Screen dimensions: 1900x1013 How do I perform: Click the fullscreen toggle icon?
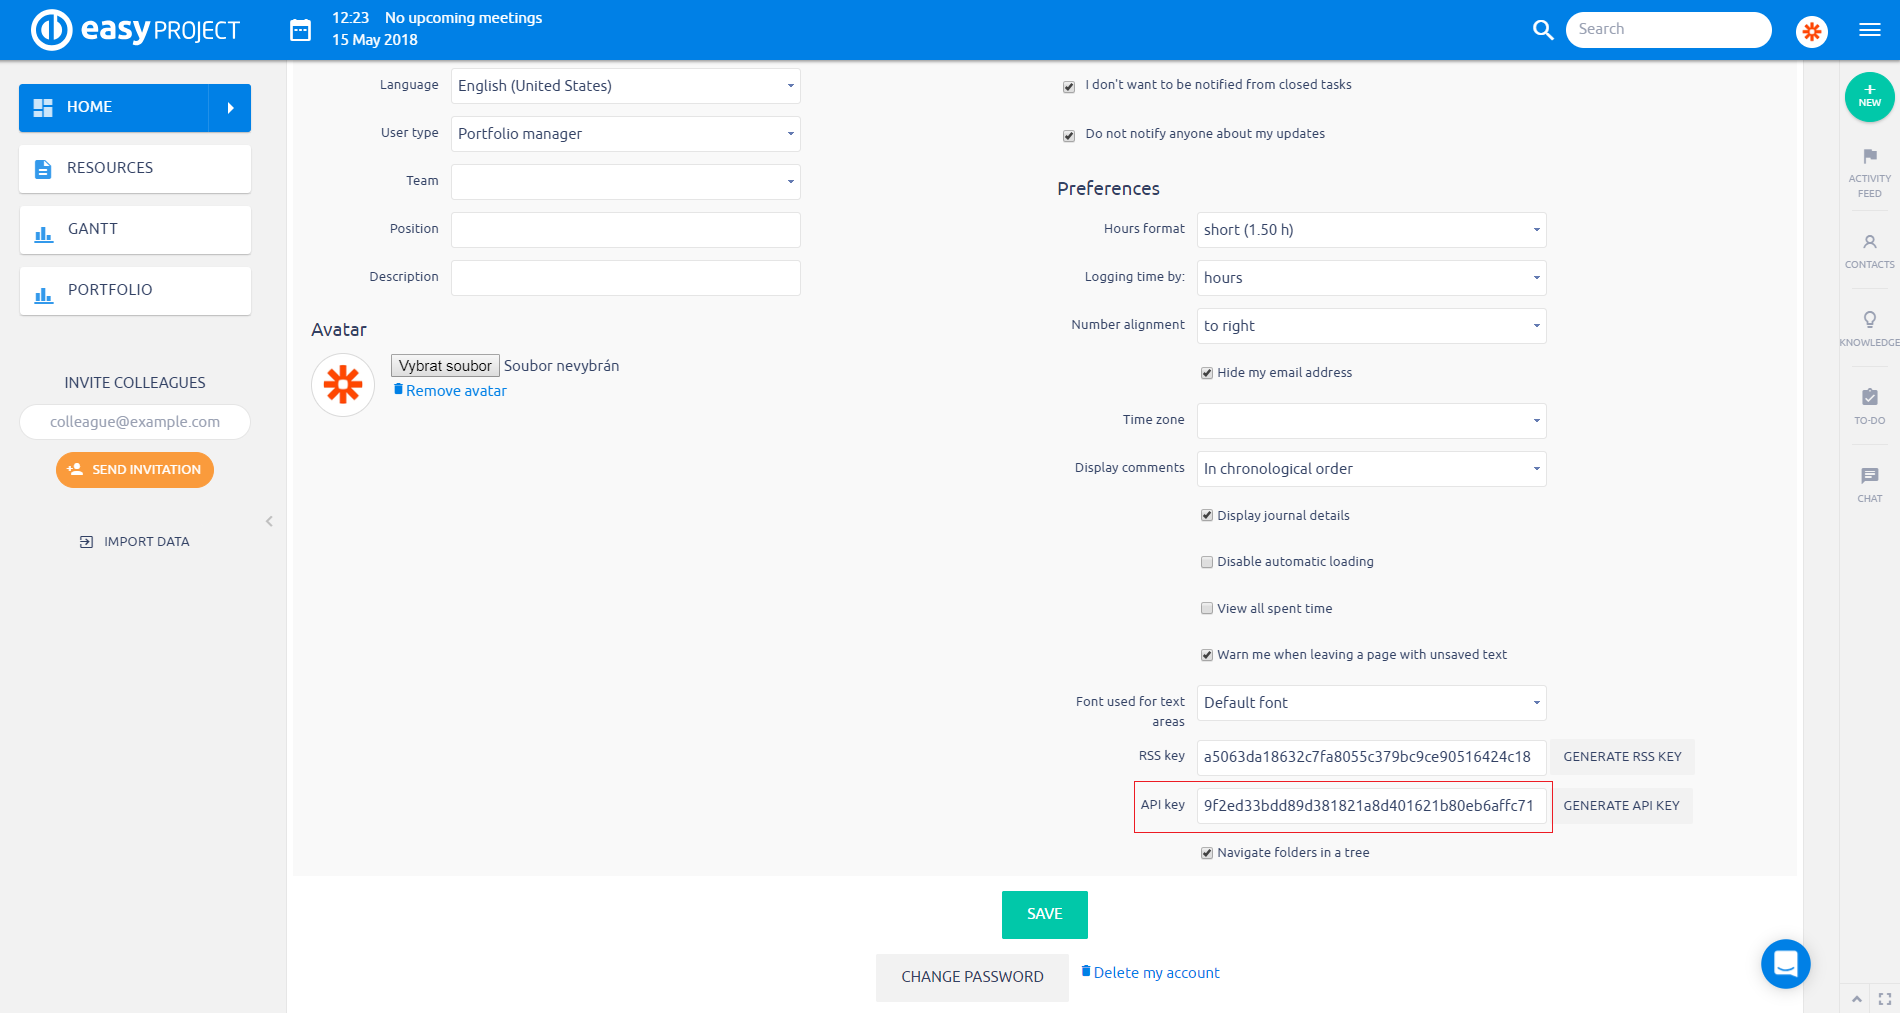click(x=1884, y=998)
